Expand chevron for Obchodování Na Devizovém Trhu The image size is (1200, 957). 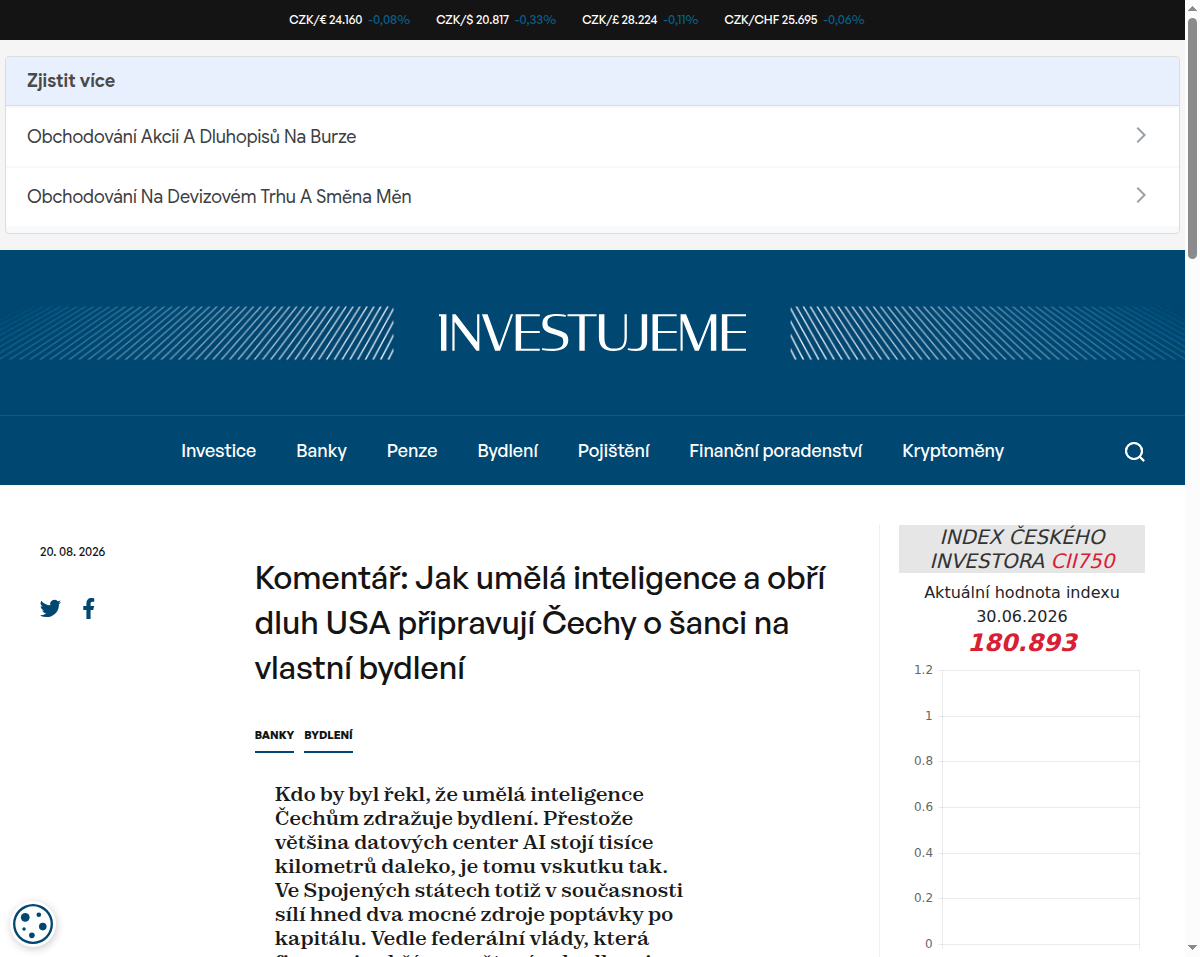(x=1141, y=196)
